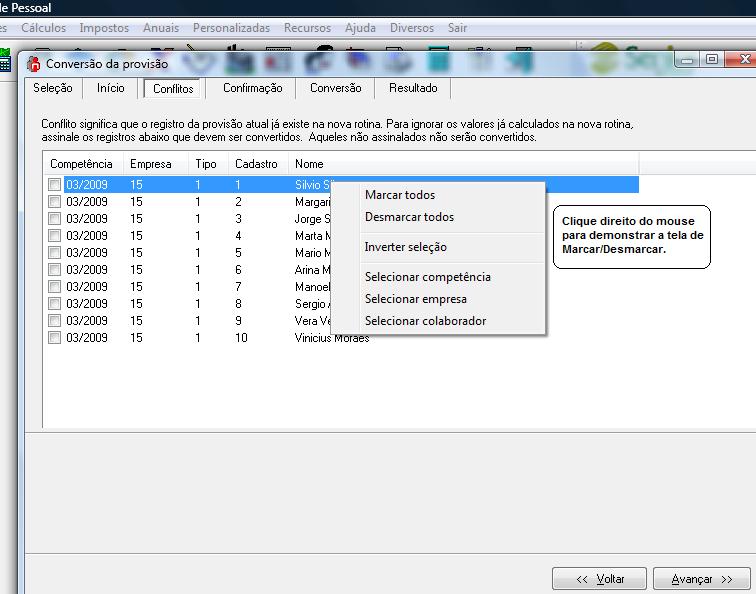Viewport: 756px width, 594px height.
Task: Sort by the Empresa column header
Action: pos(156,164)
